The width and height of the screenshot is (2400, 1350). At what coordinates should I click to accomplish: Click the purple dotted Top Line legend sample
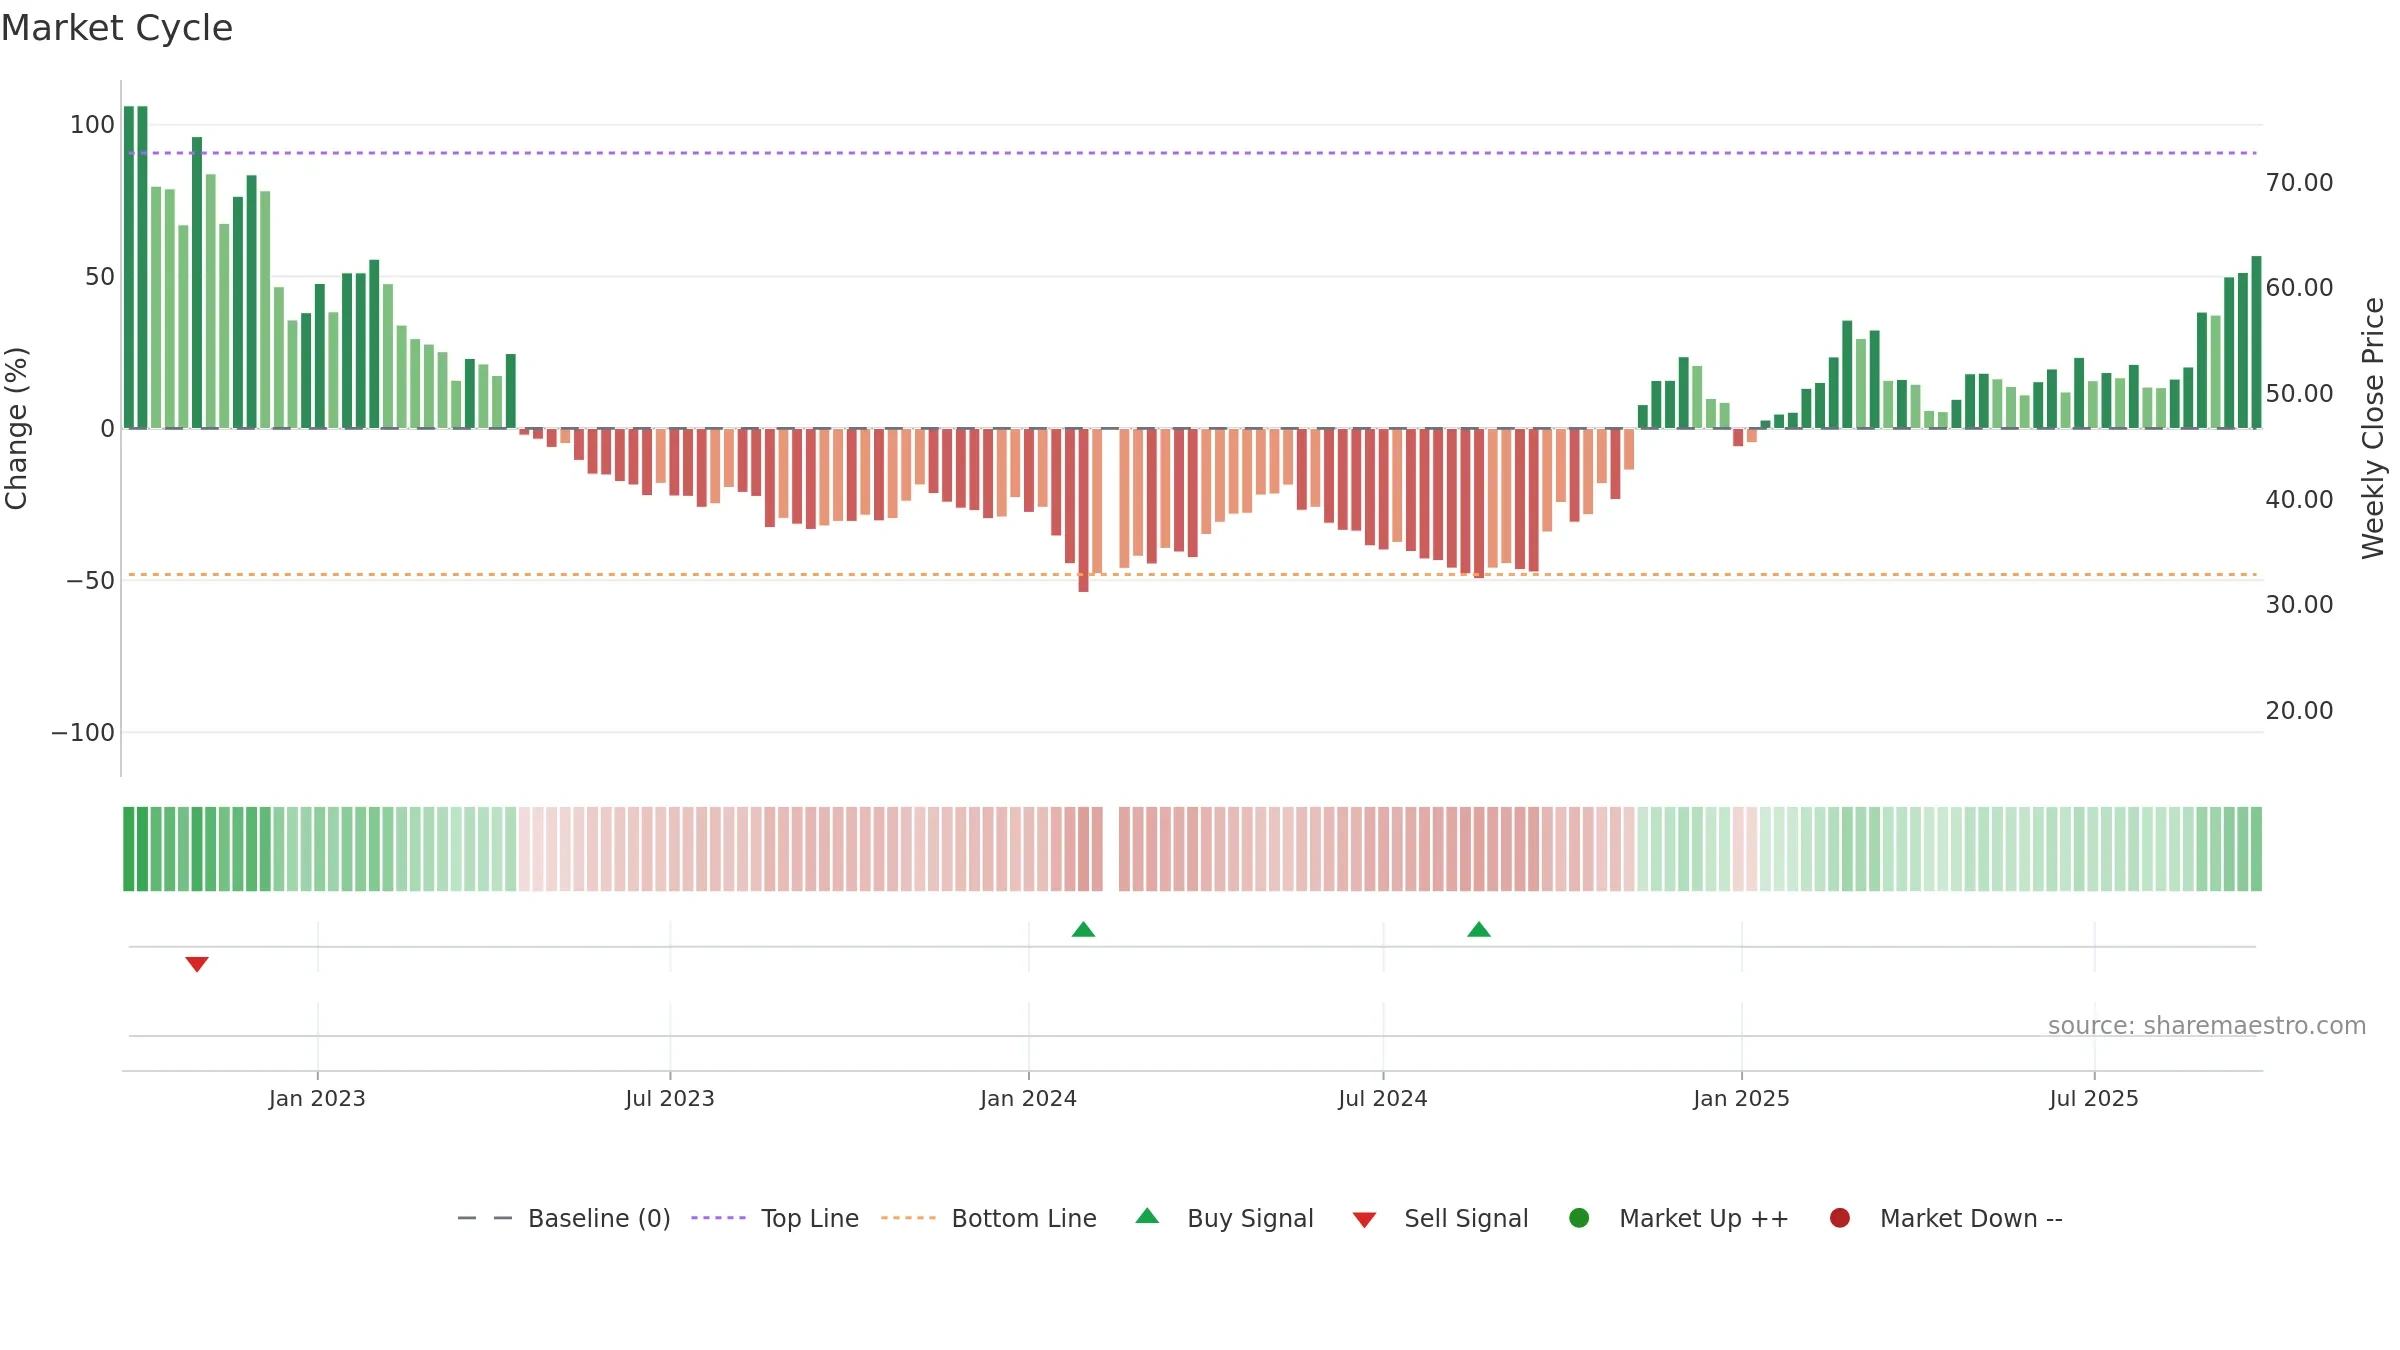coord(718,1218)
